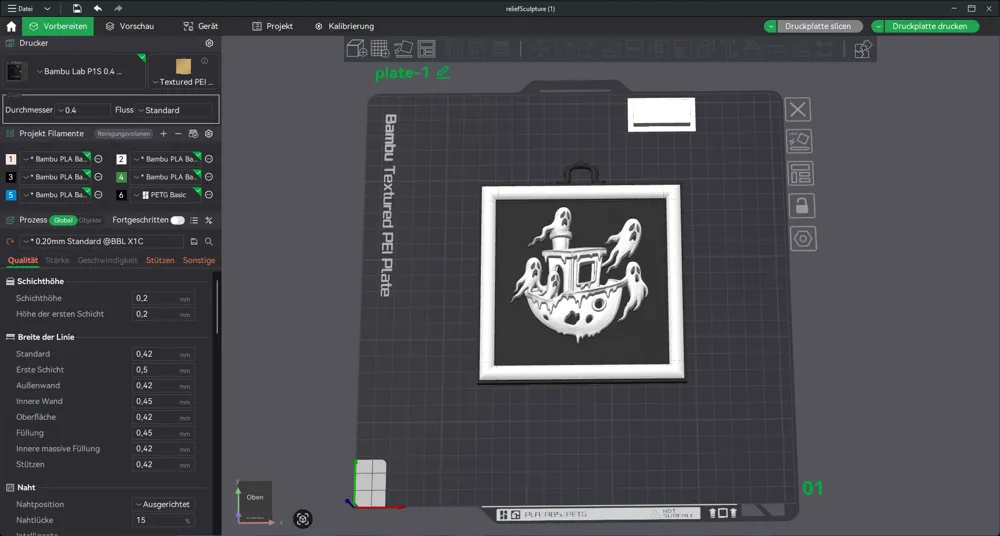The width and height of the screenshot is (1000, 536).
Task: Select the Stärke settings tab
Action: 57,260
